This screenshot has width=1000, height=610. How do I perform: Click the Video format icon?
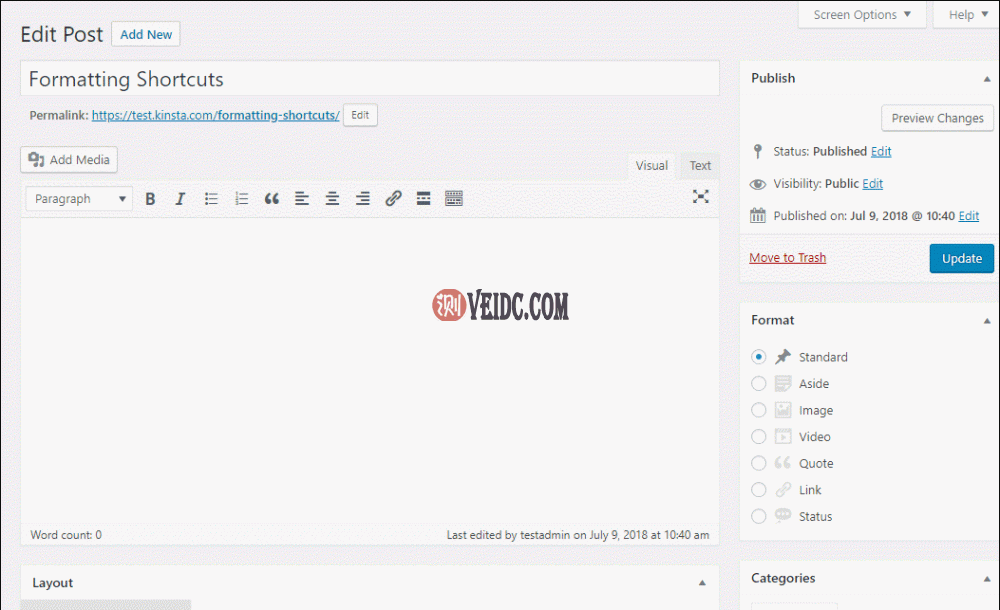(x=783, y=436)
